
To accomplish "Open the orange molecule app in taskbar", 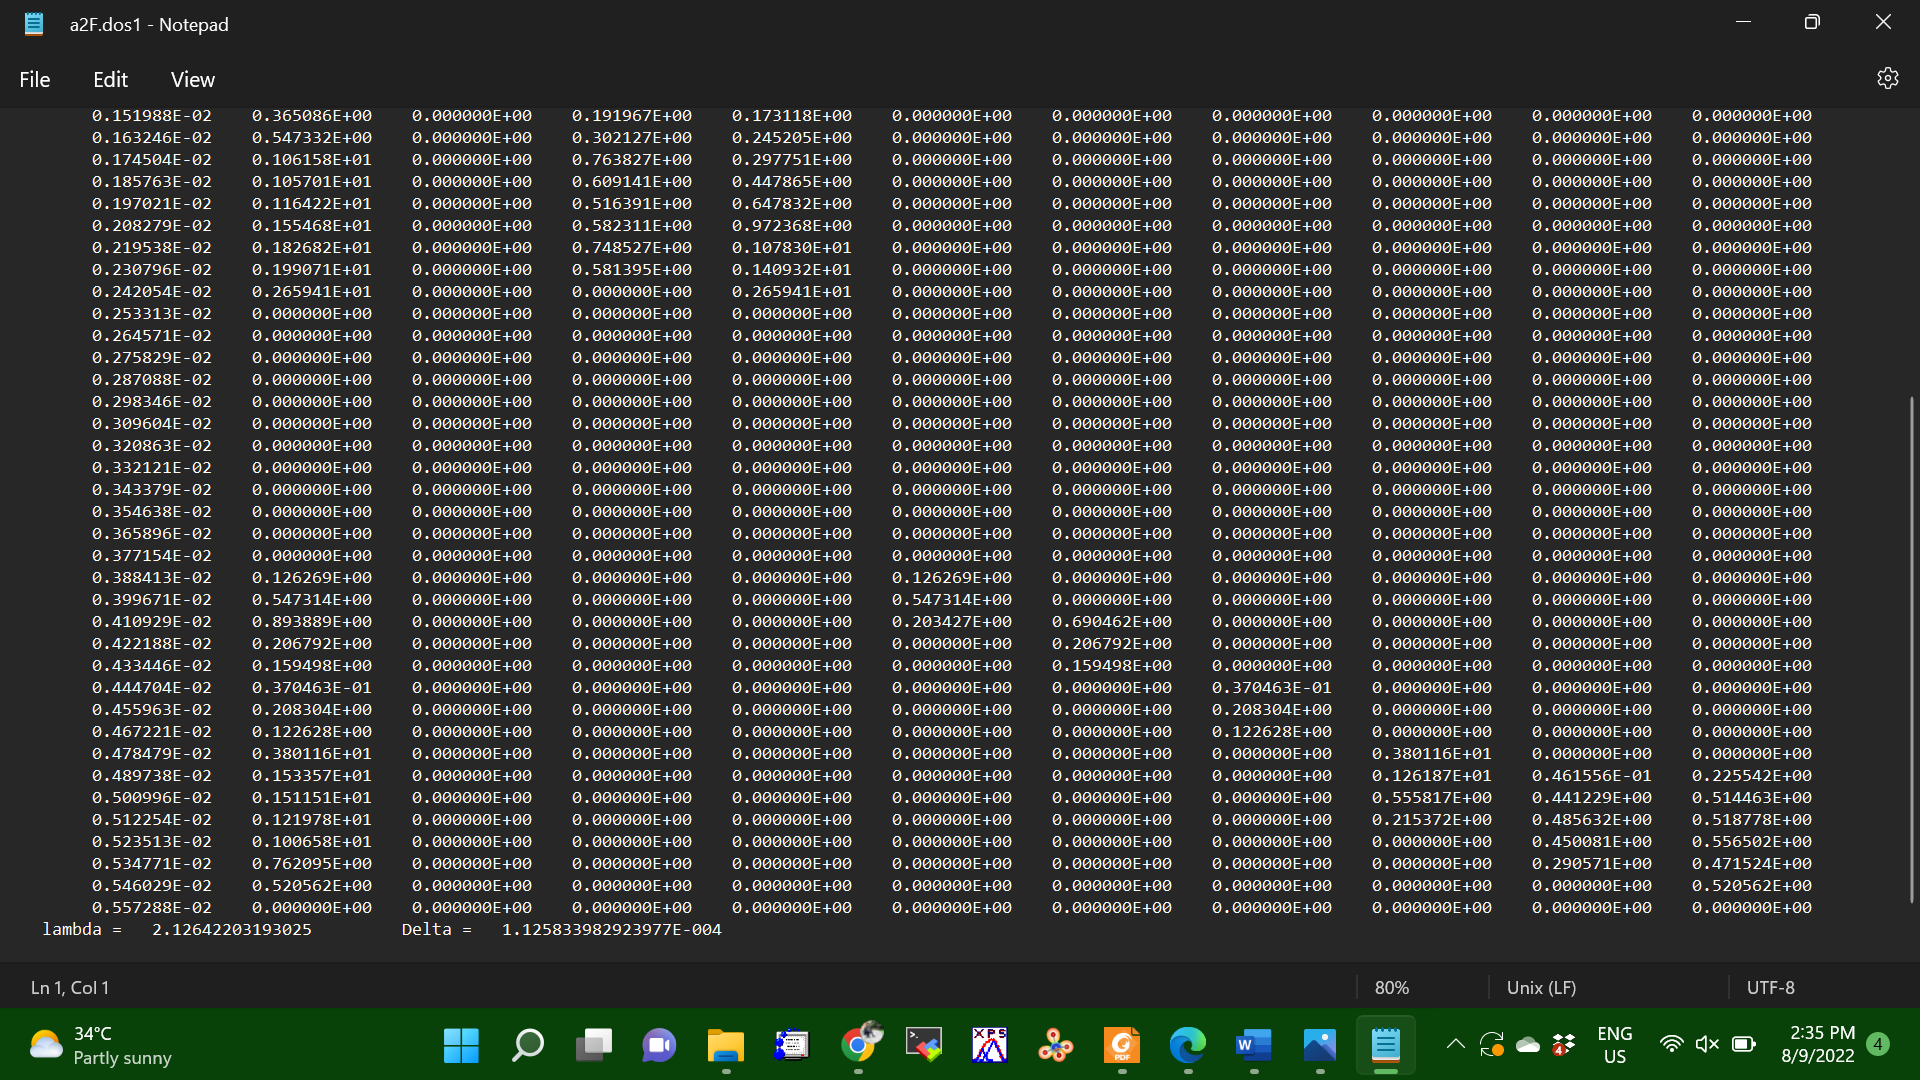I will click(1056, 1046).
